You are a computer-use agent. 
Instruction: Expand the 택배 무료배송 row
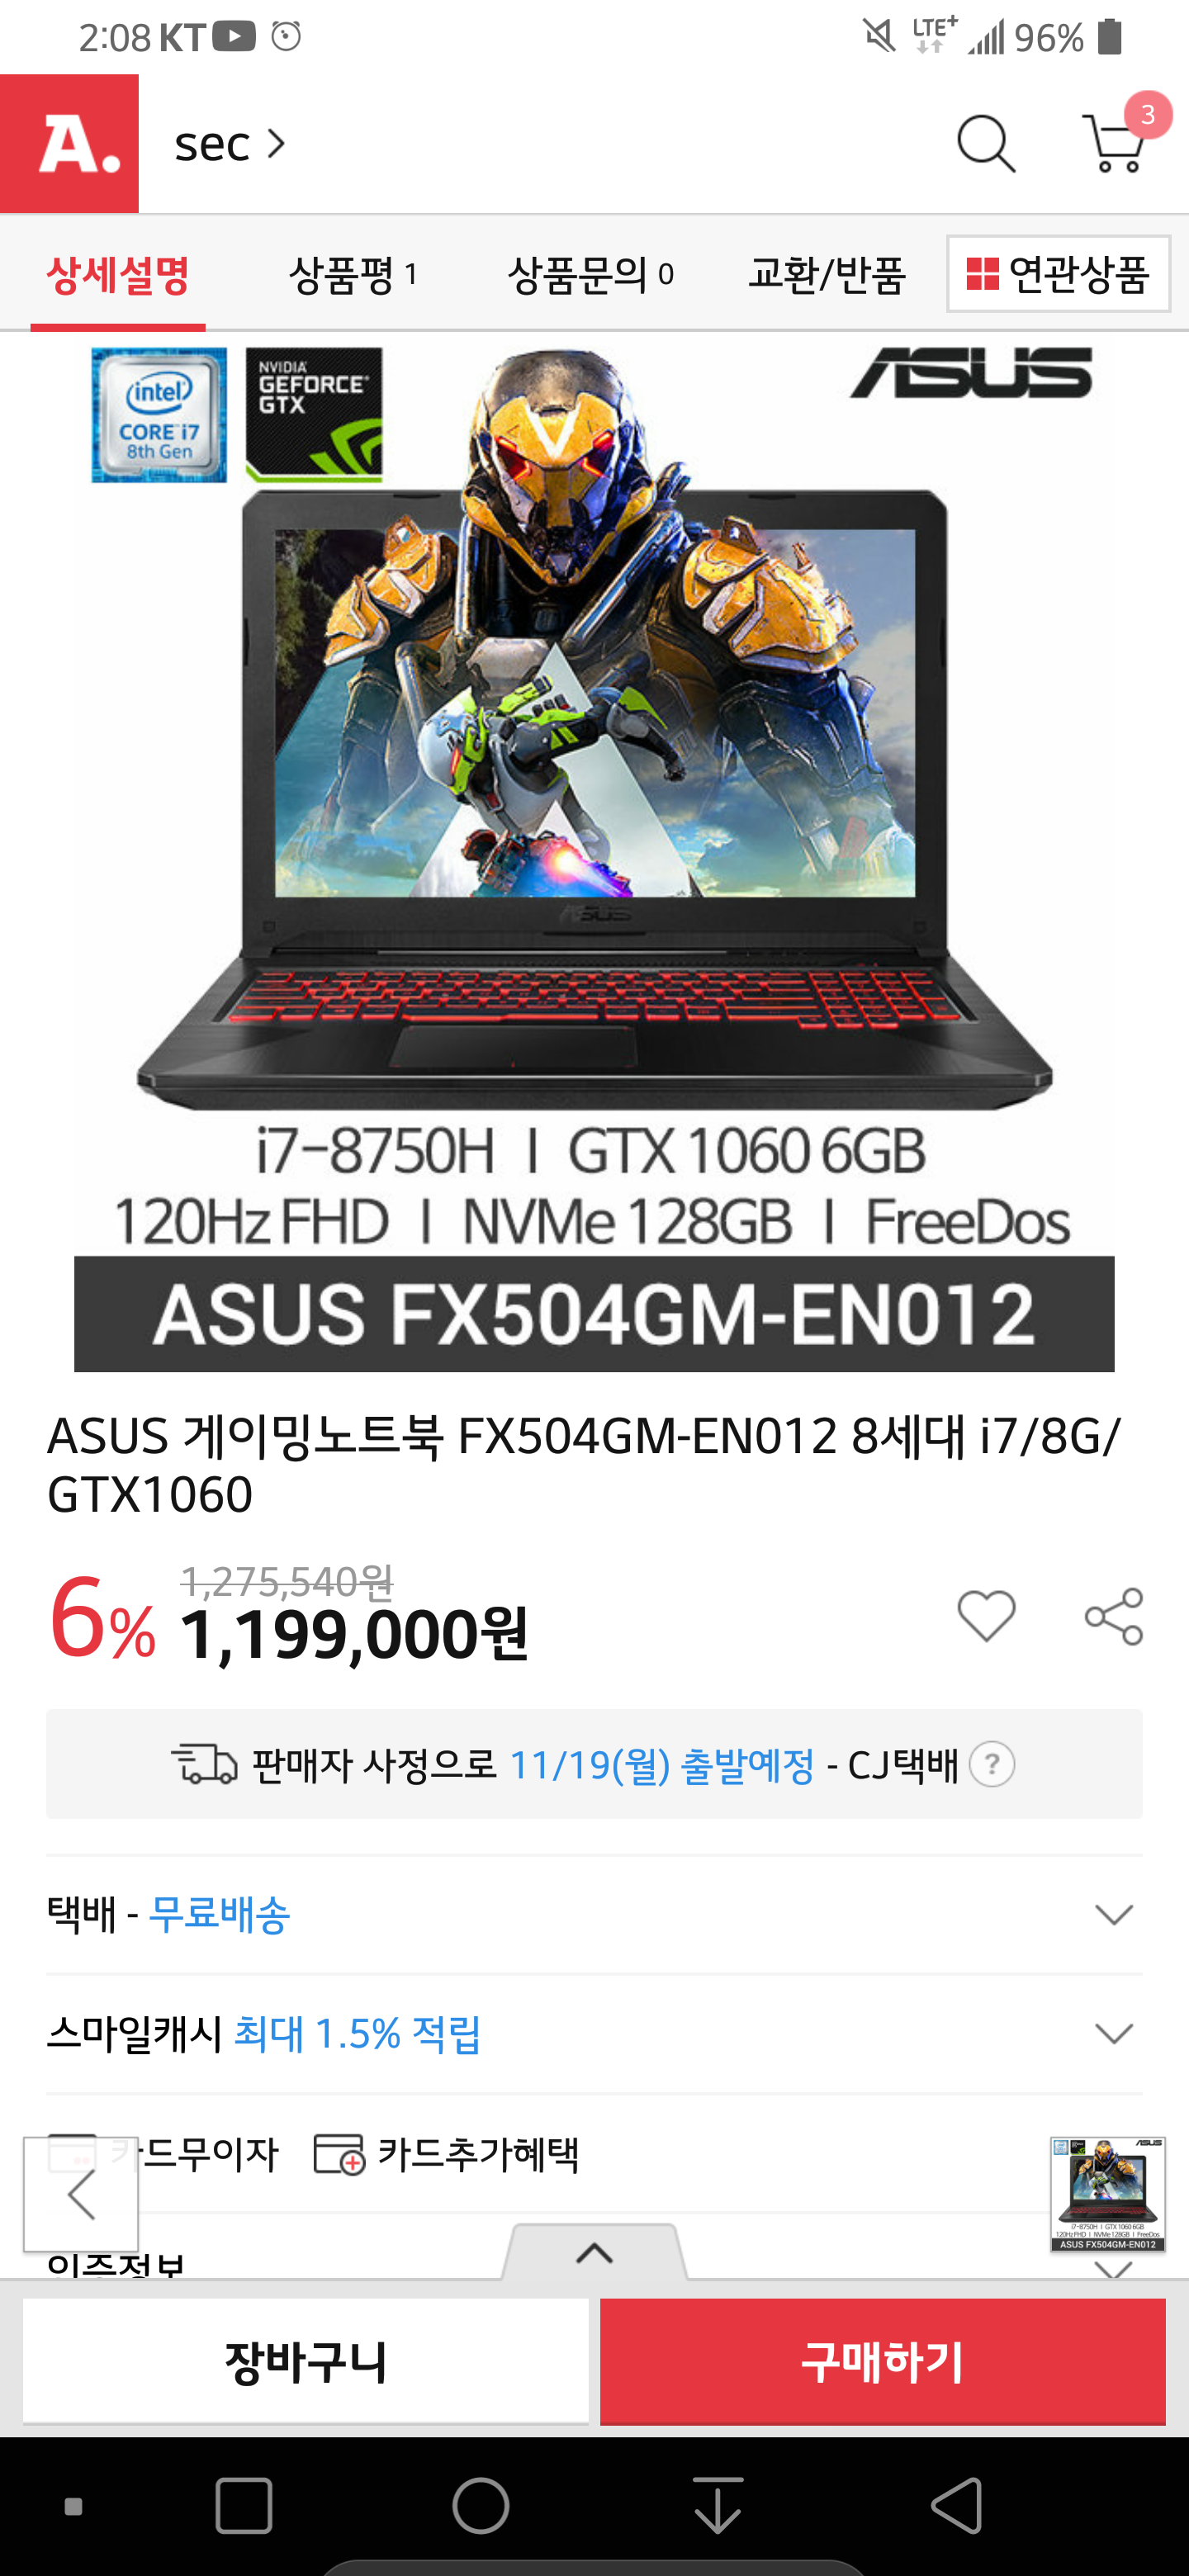click(594, 1914)
